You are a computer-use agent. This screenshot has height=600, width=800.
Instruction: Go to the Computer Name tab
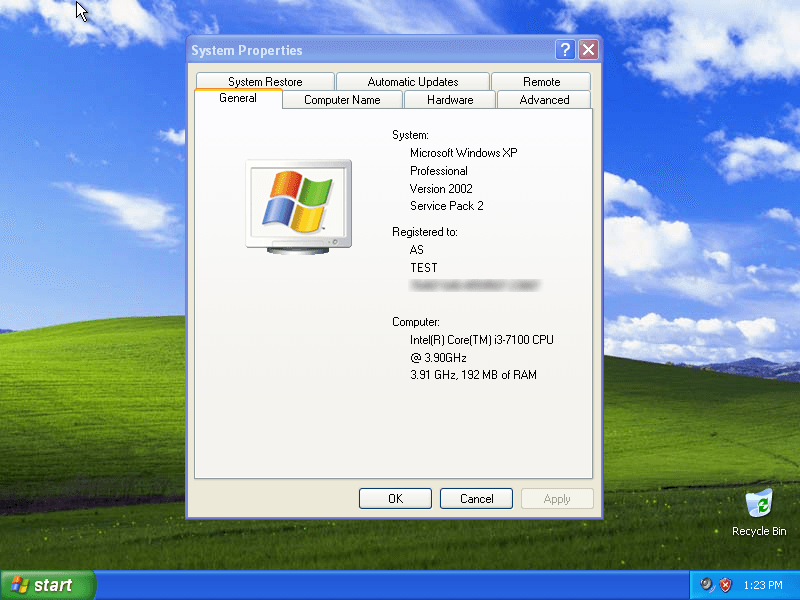342,100
